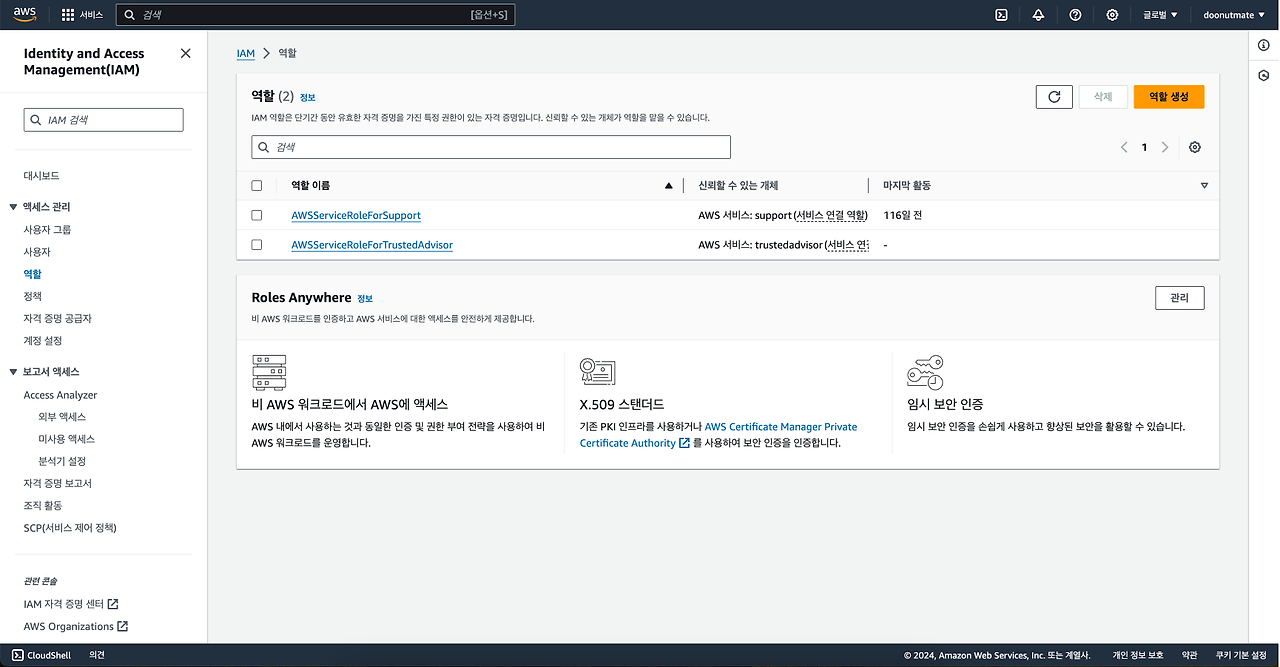
Task: Open 약관 footer link
Action: [x=1190, y=655]
